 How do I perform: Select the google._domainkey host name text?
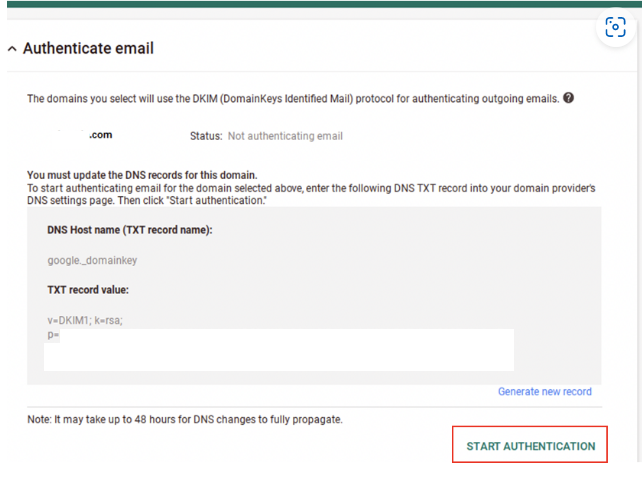(x=92, y=260)
